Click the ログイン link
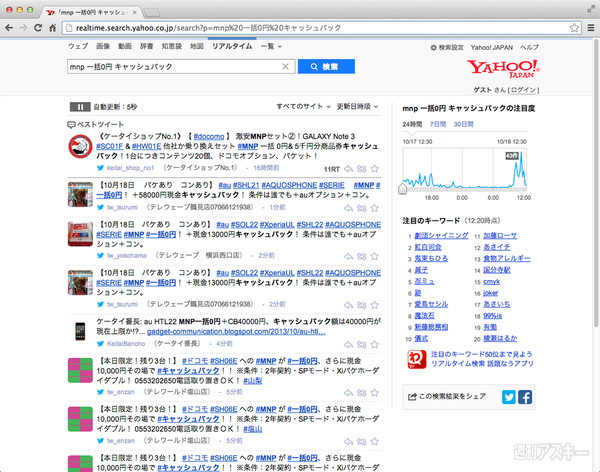Viewport: 600px width, 472px height. pos(523,90)
